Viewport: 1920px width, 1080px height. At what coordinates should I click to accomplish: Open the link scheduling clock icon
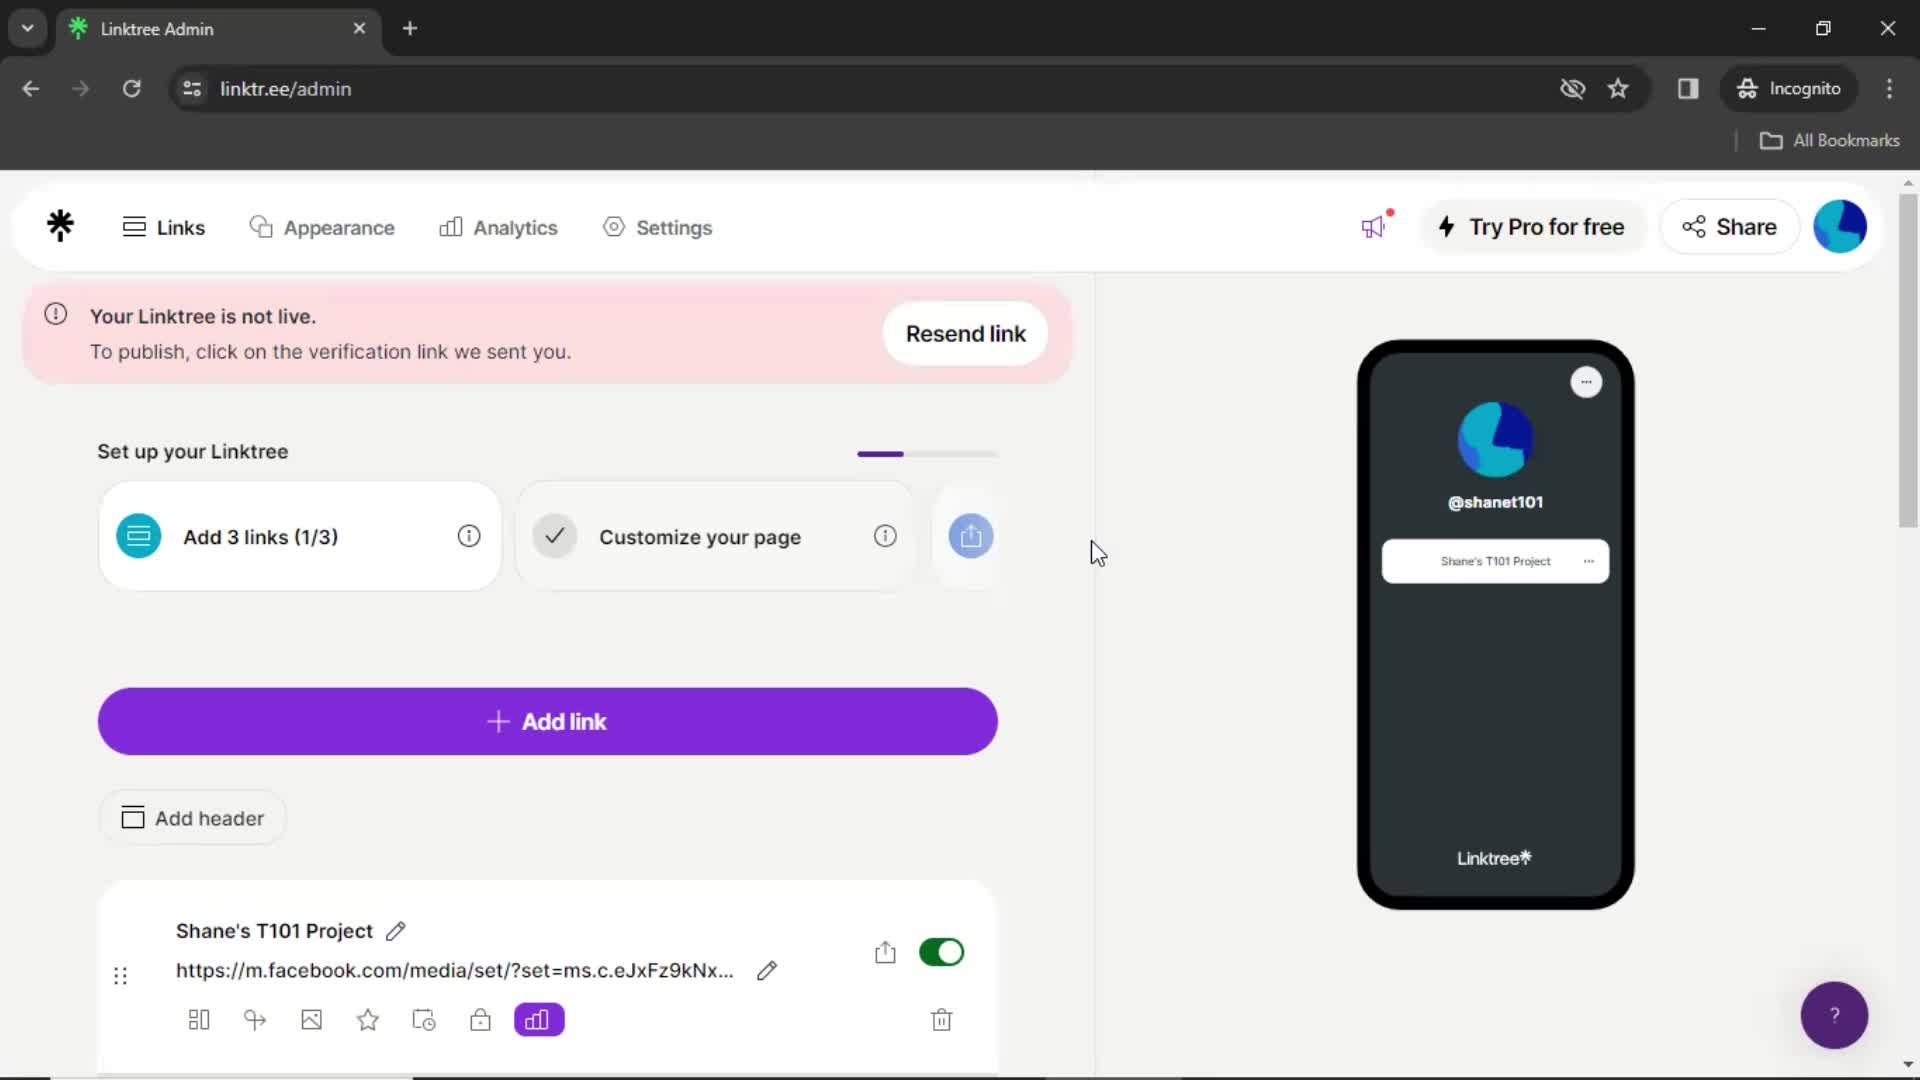(x=424, y=1020)
